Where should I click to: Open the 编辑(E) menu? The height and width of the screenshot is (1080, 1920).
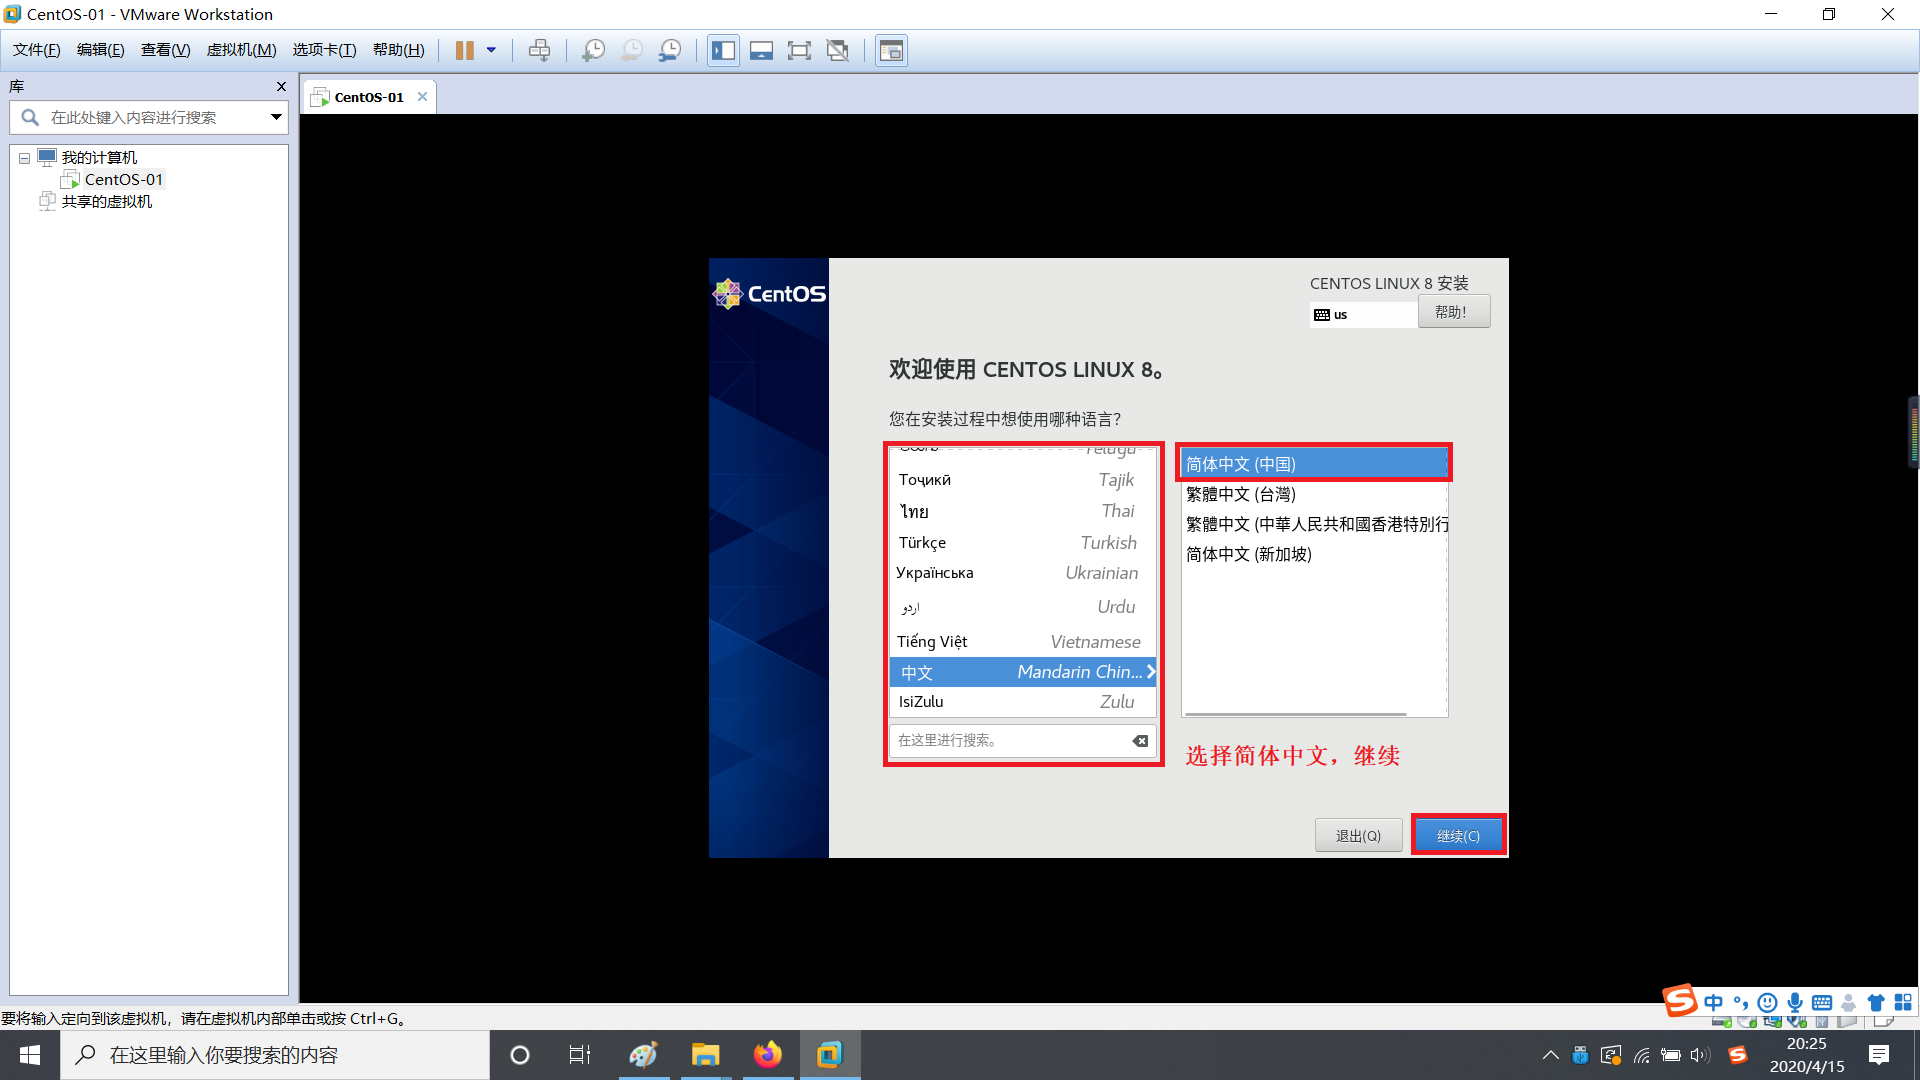coord(101,50)
